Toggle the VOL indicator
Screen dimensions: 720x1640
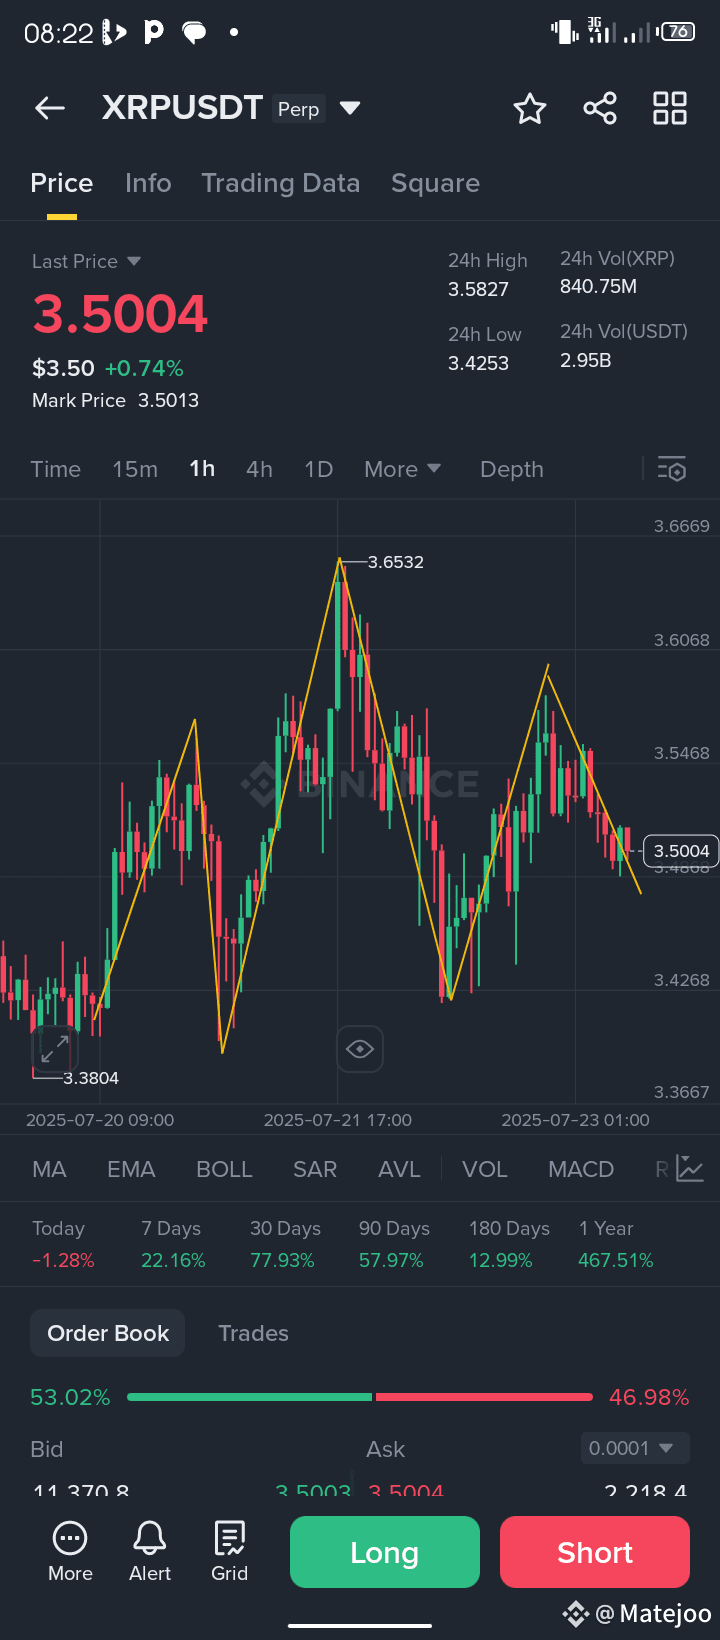485,1169
